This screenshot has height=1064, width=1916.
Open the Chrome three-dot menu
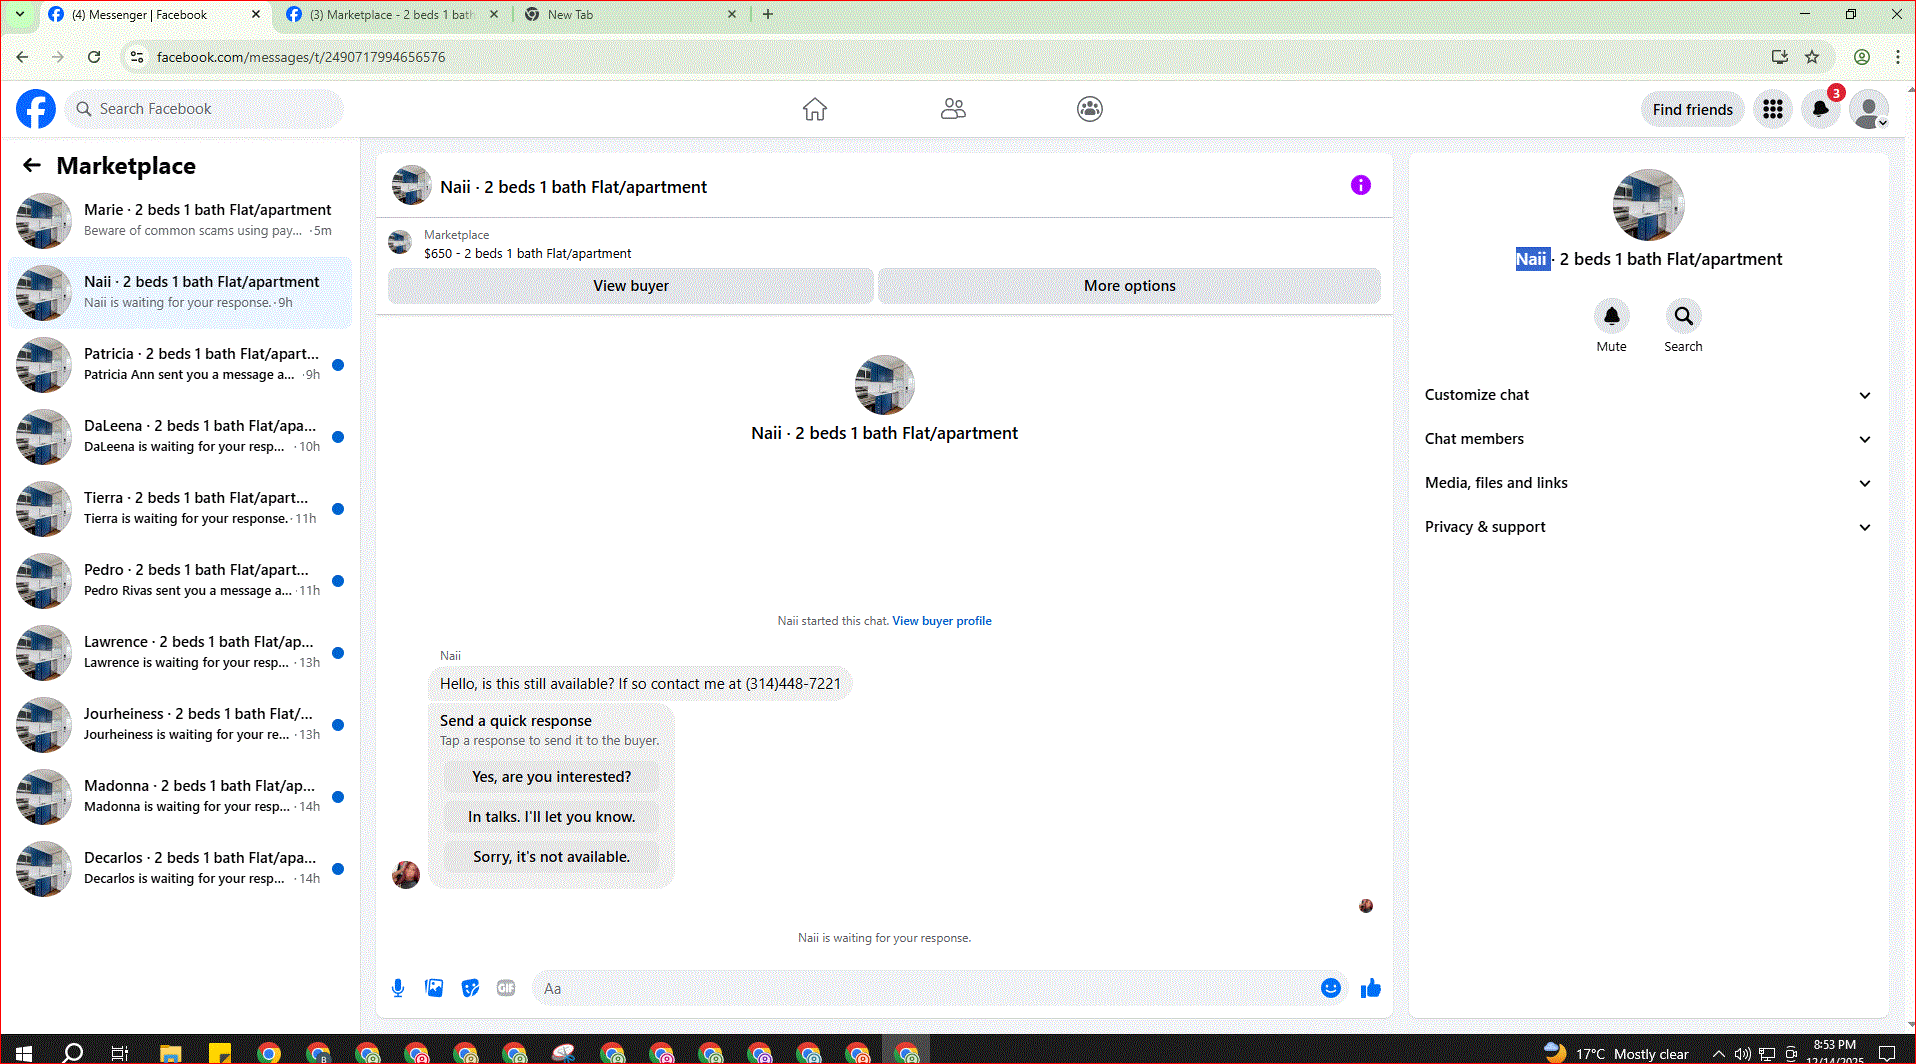tap(1897, 57)
